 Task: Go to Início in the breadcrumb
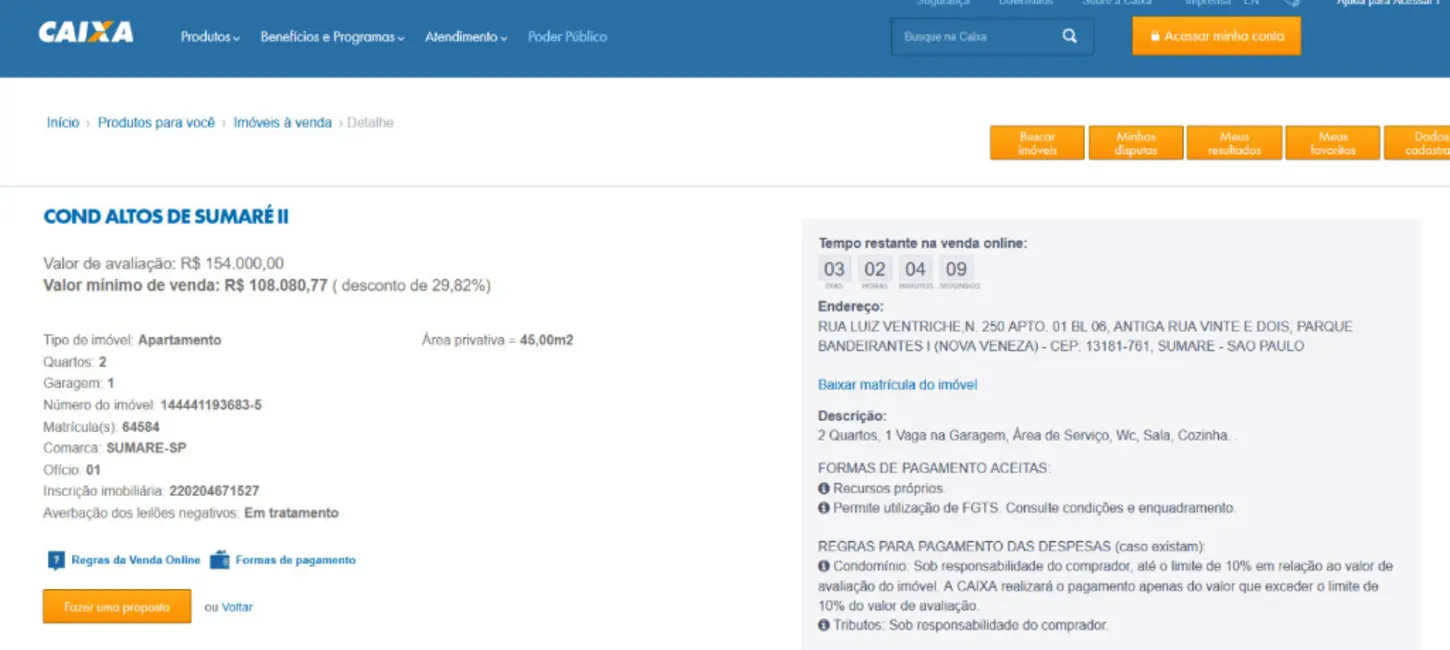[x=63, y=123]
